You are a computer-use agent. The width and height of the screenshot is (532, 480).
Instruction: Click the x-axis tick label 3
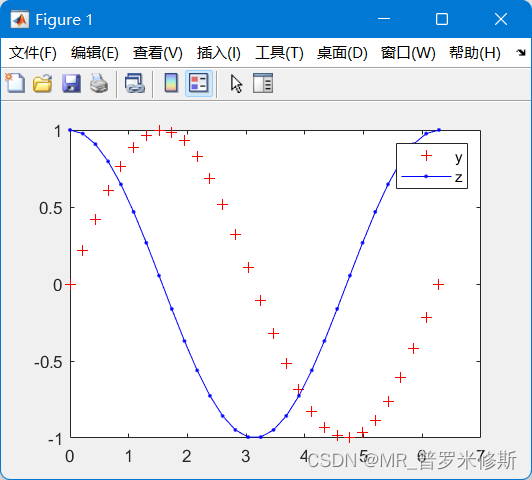tap(246, 456)
